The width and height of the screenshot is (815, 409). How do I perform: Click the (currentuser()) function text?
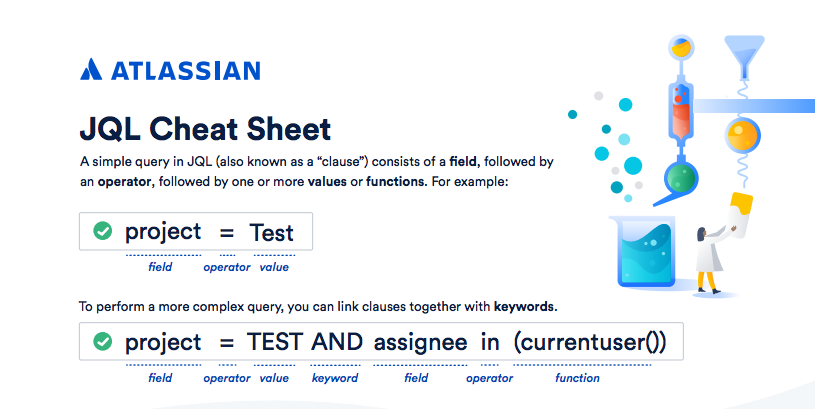coord(590,342)
